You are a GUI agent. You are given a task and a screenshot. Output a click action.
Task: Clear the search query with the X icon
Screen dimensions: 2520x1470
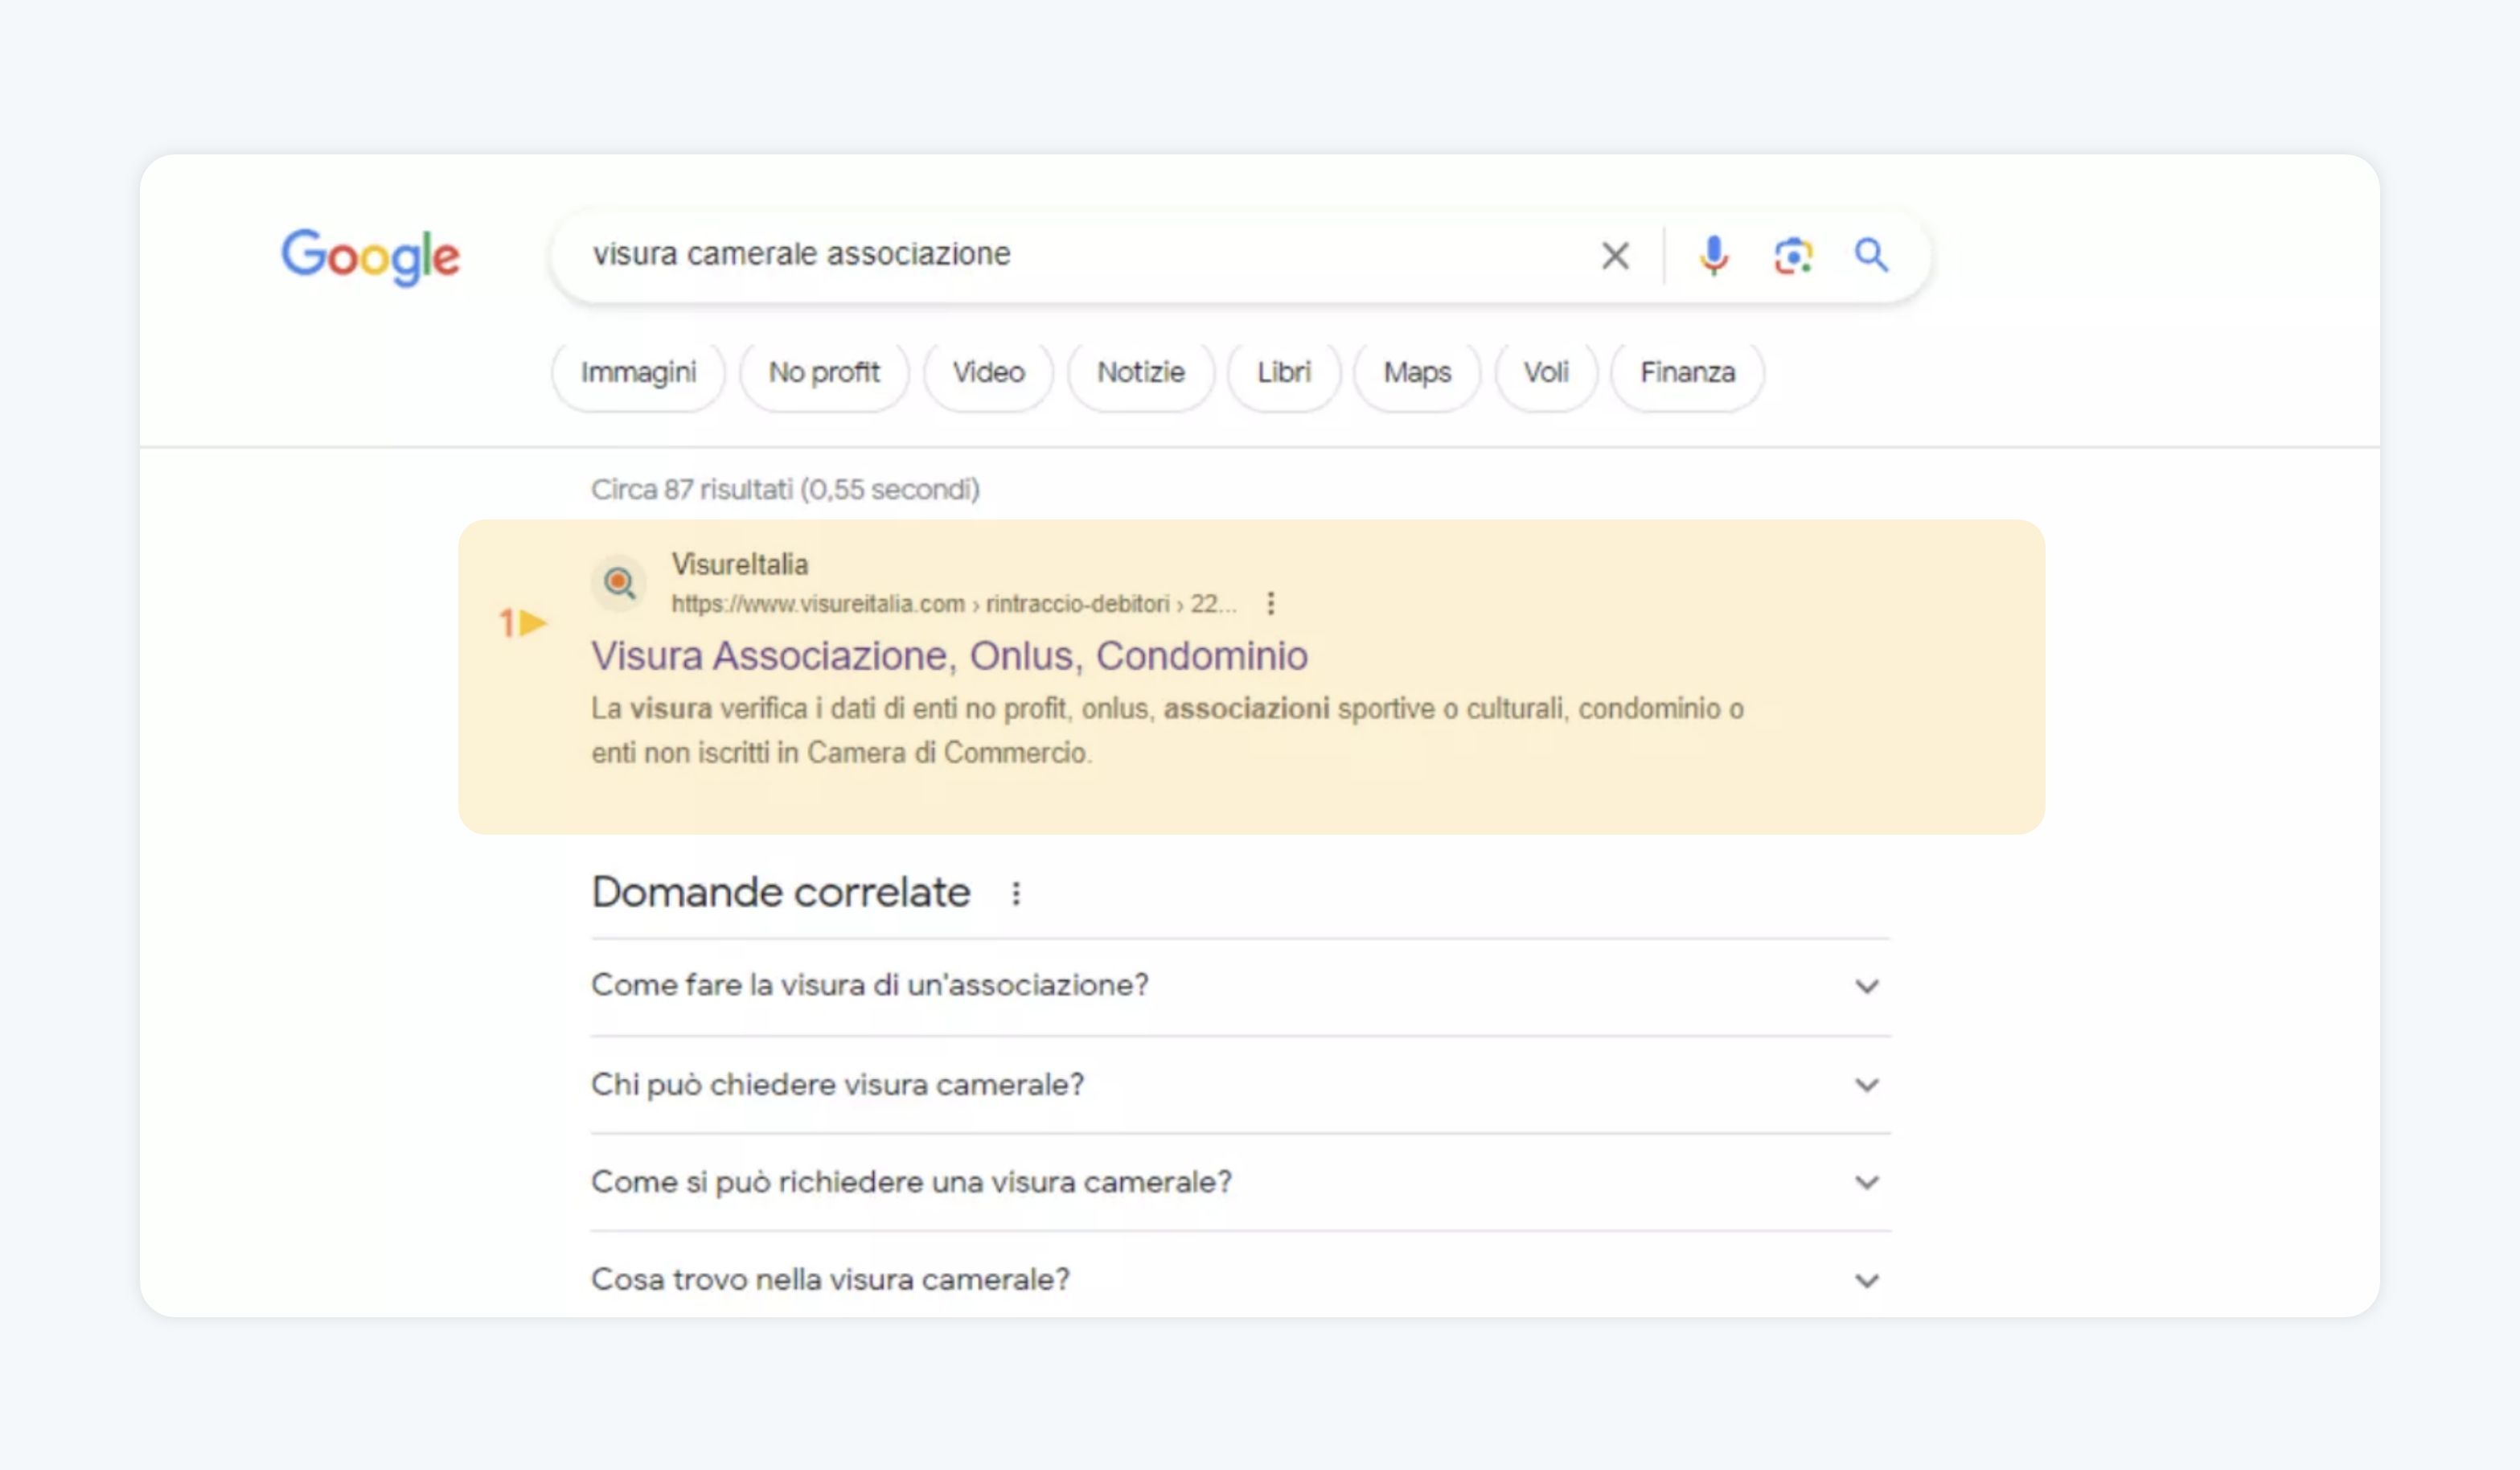click(x=1615, y=256)
